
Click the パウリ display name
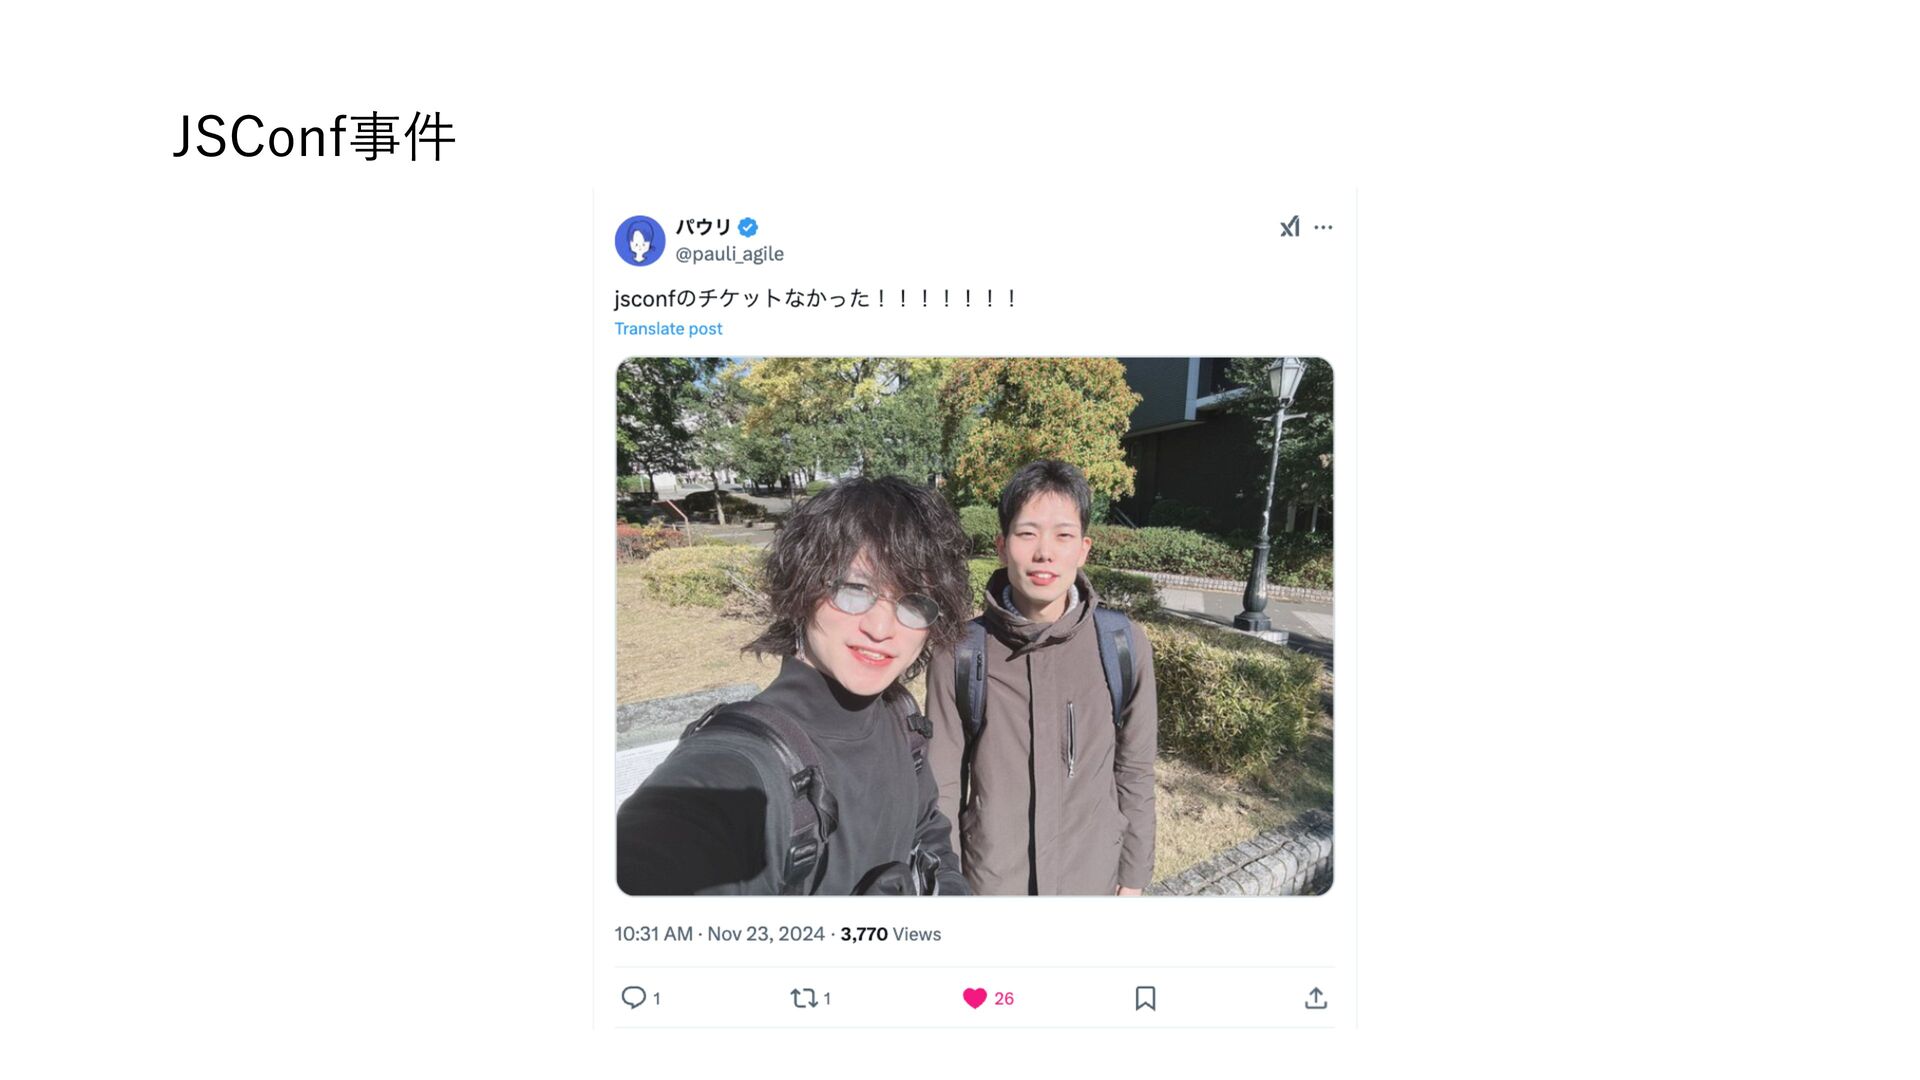[703, 227]
